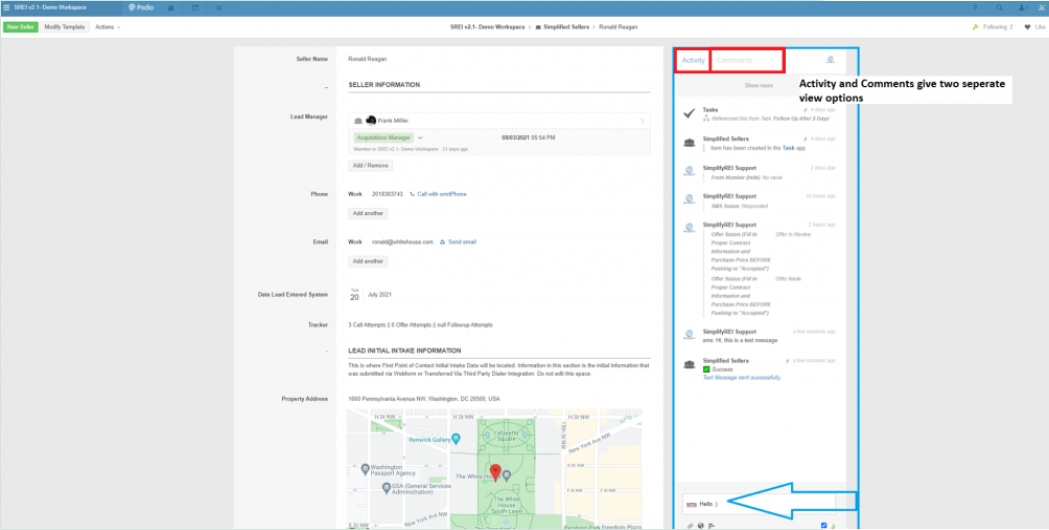This screenshot has height=530, width=1049.
Task: Click the New Seller button
Action: point(21,27)
